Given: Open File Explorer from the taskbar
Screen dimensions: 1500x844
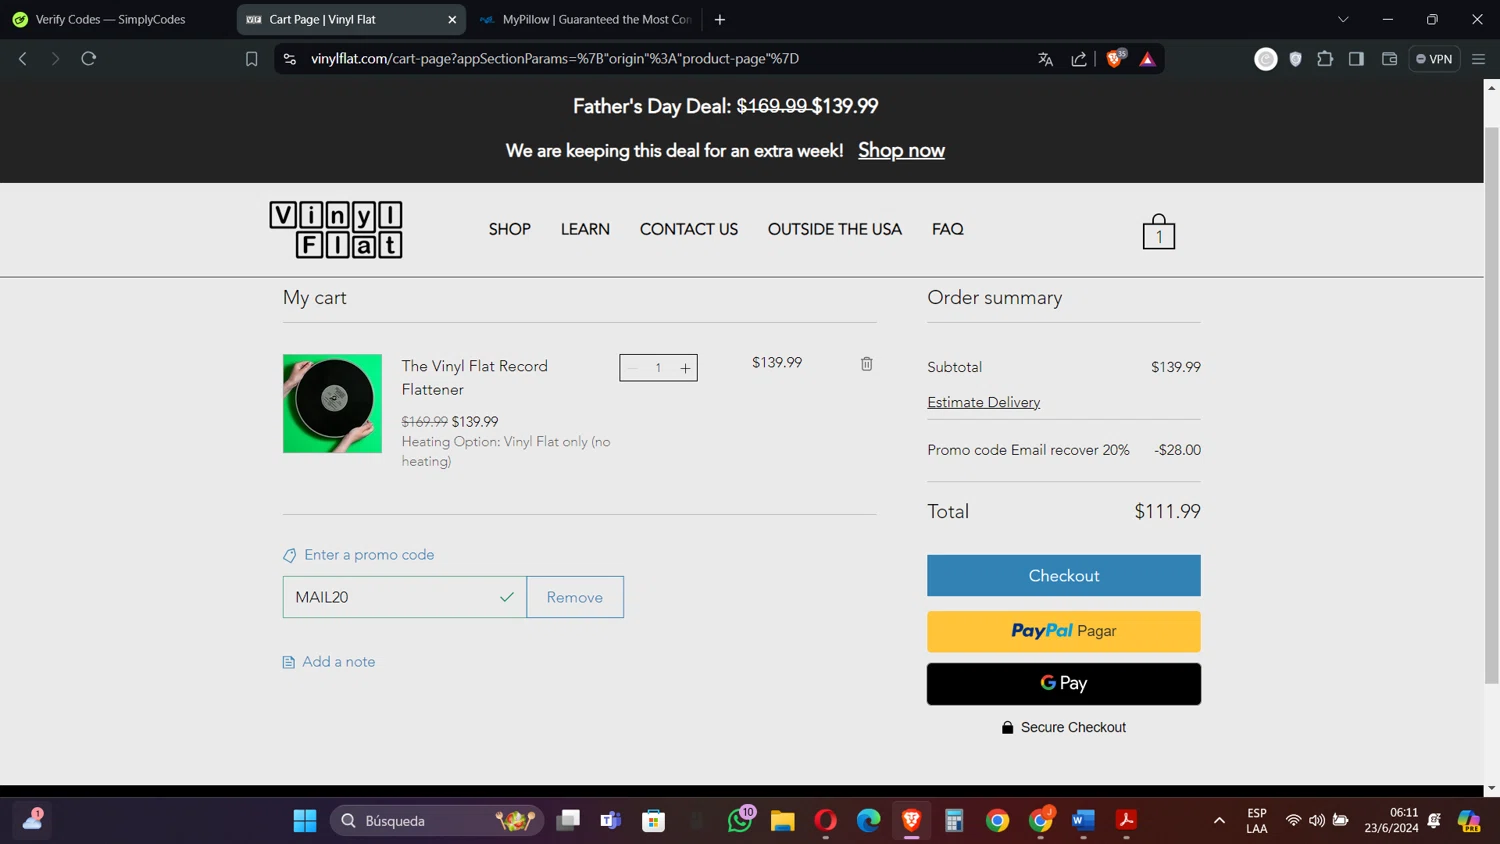Looking at the screenshot, I should click(782, 821).
